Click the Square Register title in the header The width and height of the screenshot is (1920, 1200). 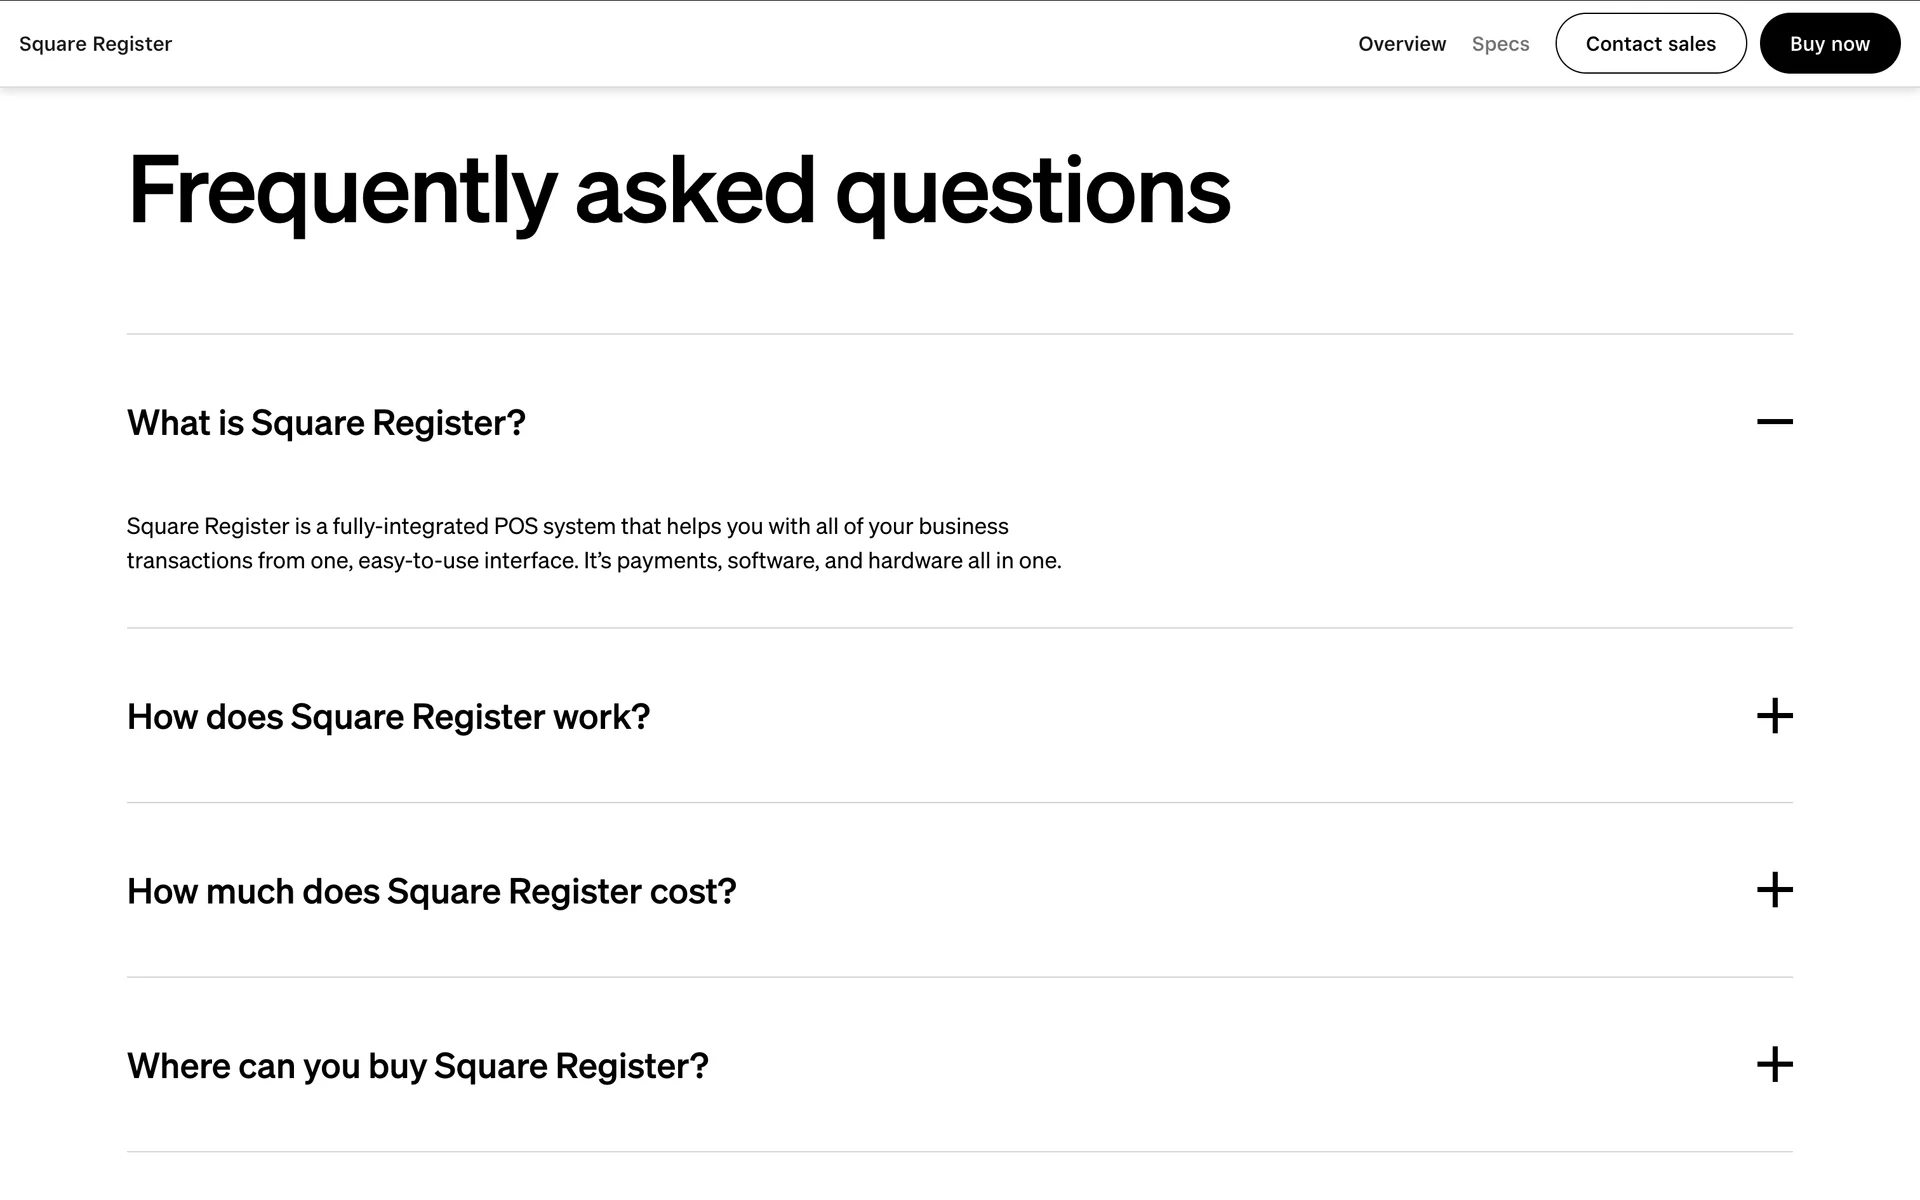96,44
